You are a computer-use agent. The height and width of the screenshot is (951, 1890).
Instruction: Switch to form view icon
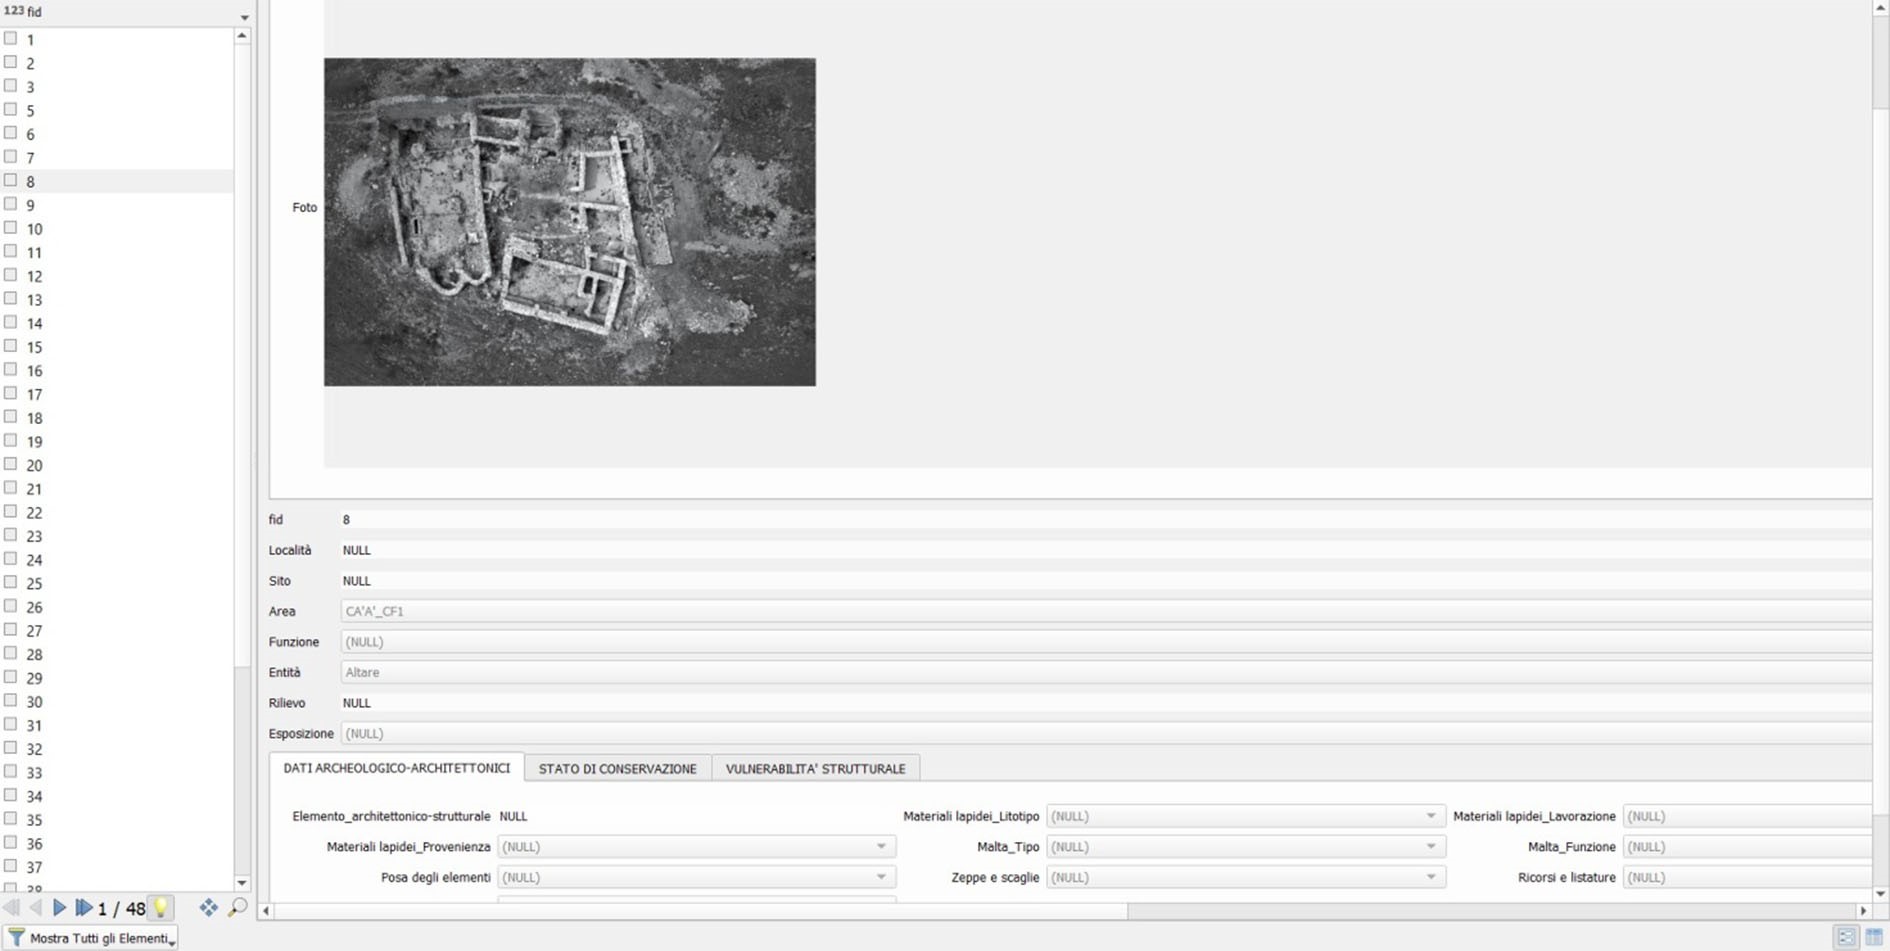tap(1846, 937)
